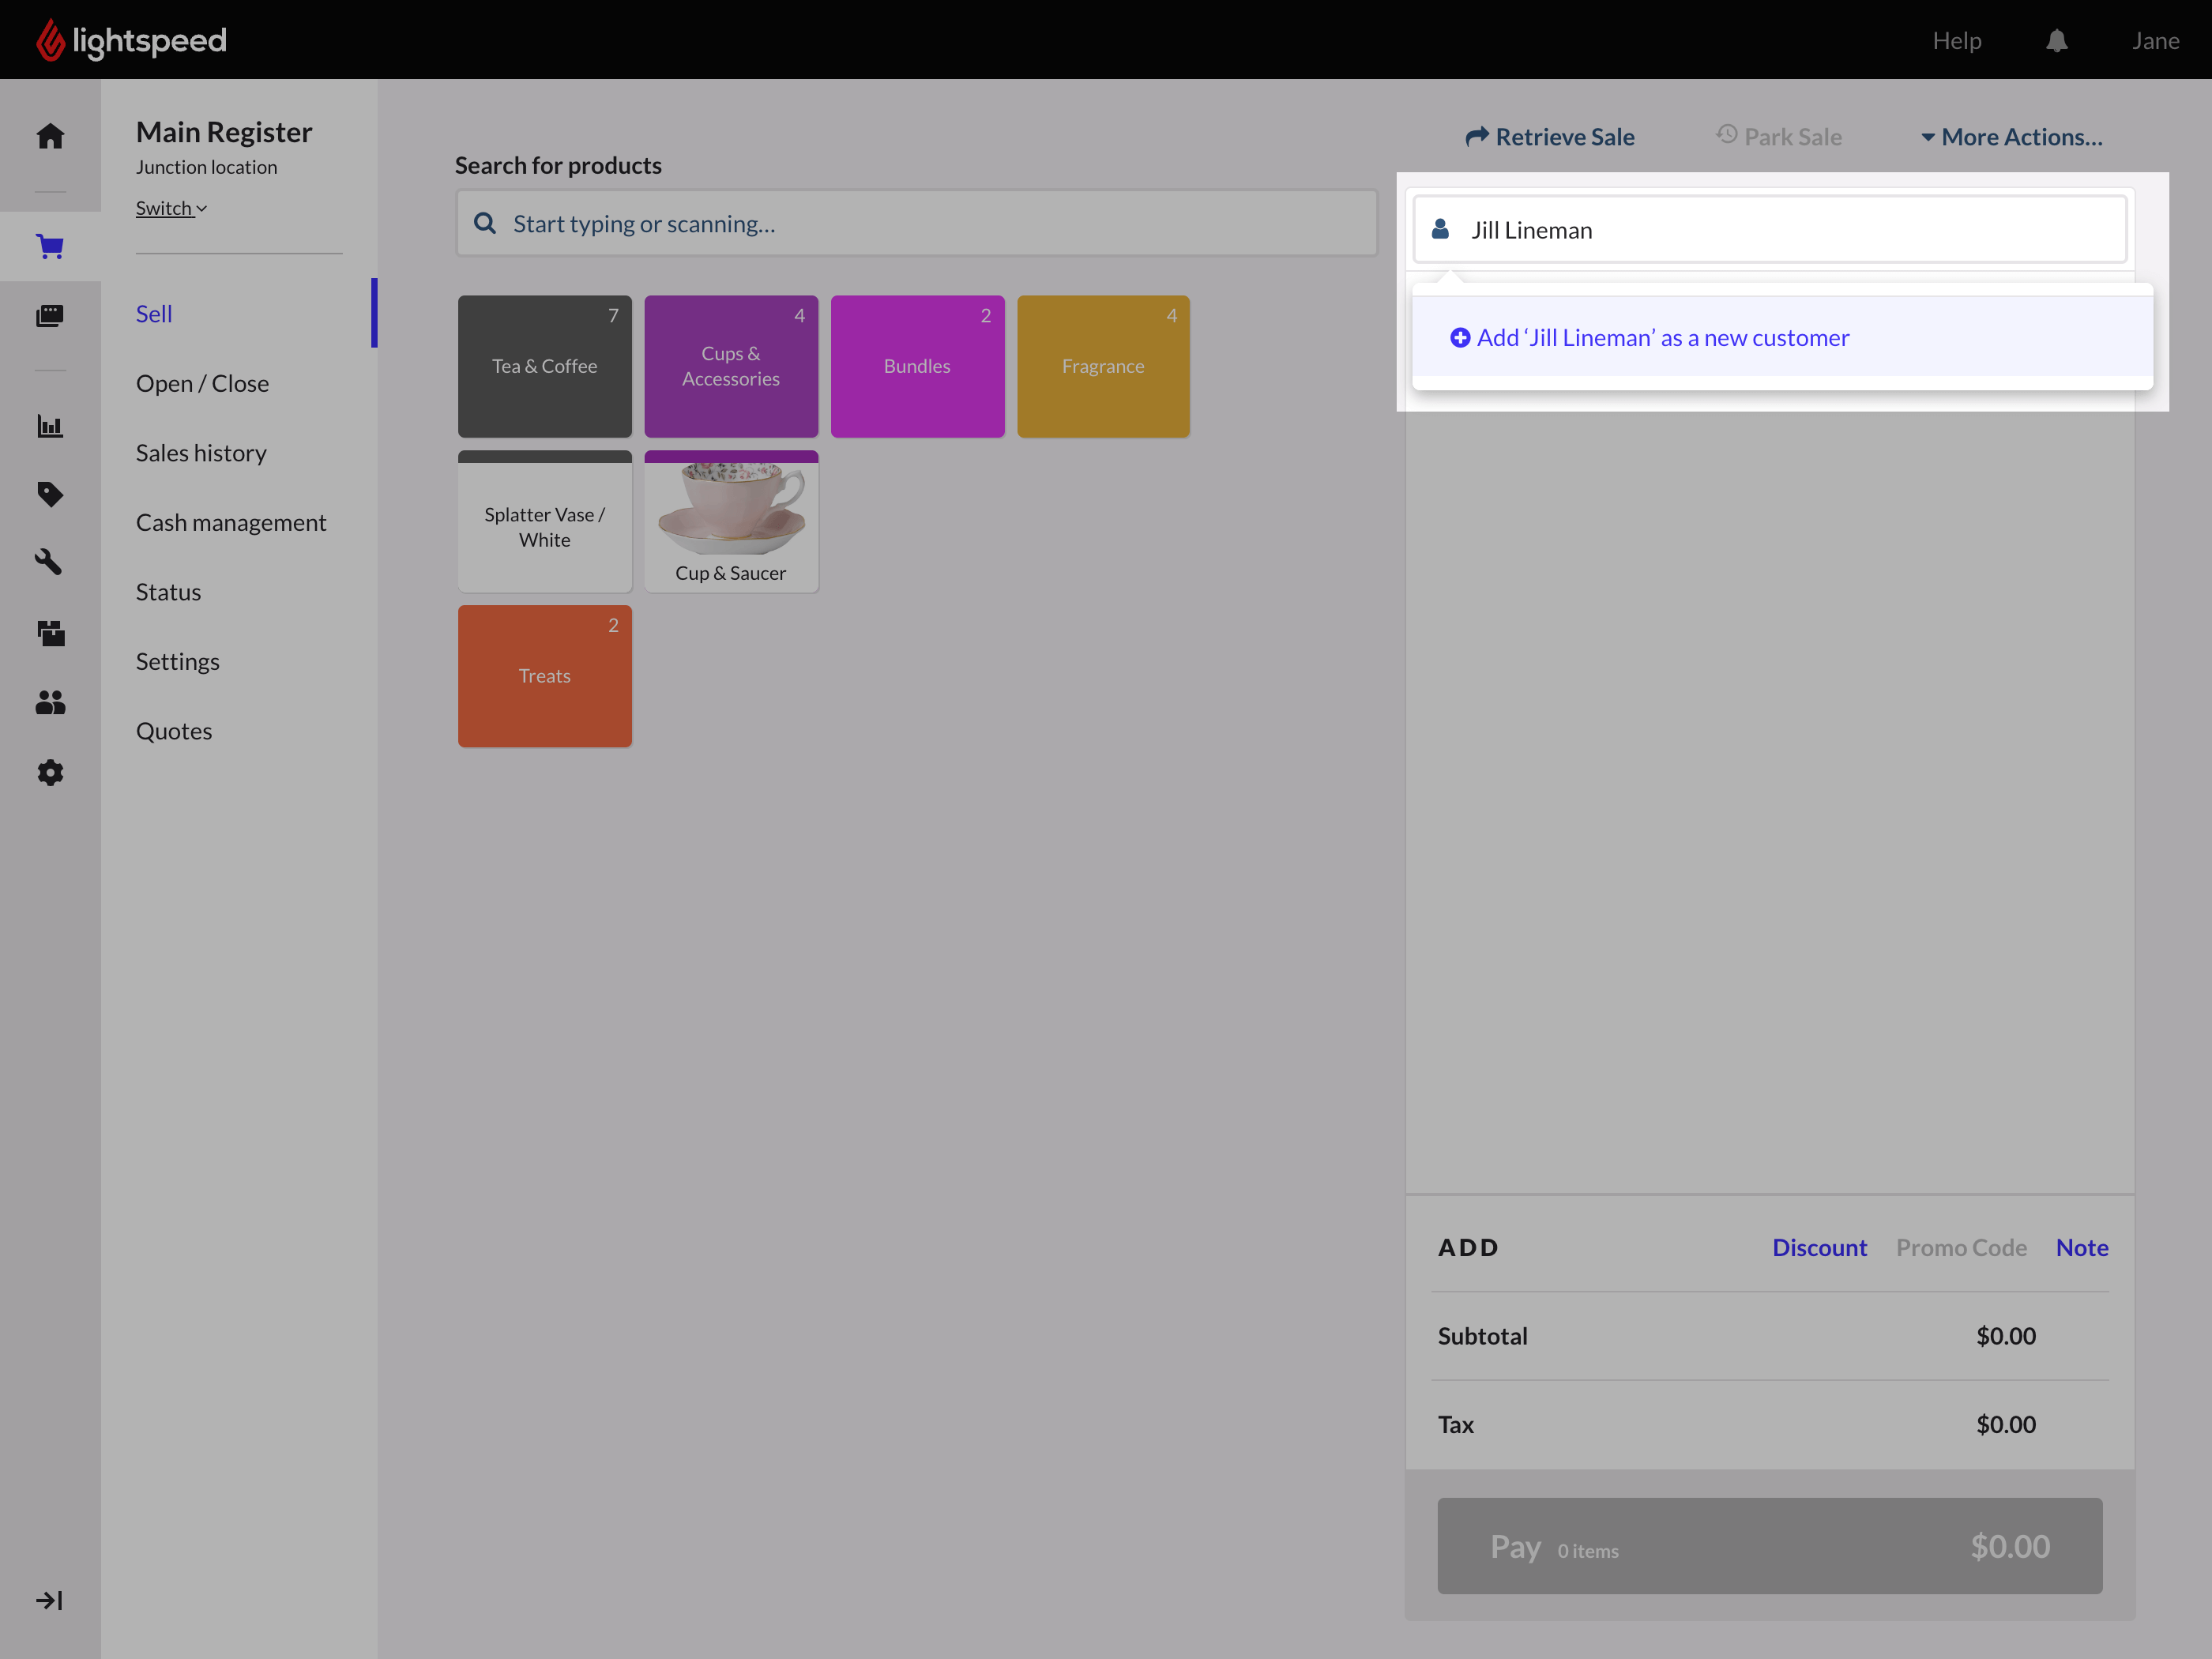
Task: Click the price tag products icon
Action: coord(50,494)
